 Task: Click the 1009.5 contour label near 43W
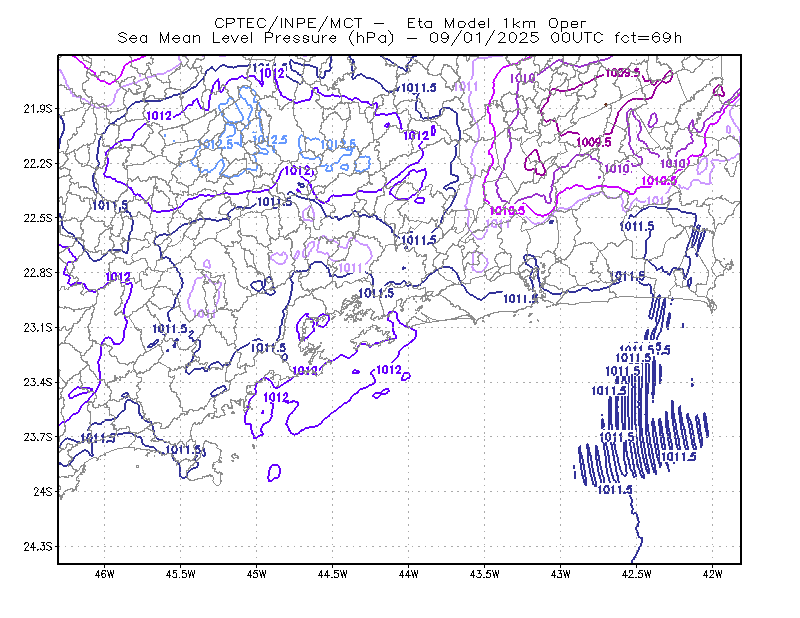point(593,142)
